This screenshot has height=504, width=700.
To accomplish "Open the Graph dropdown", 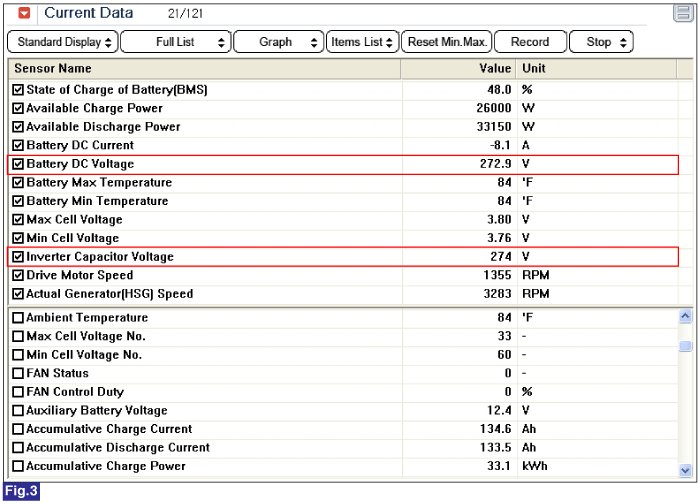I will (279, 42).
